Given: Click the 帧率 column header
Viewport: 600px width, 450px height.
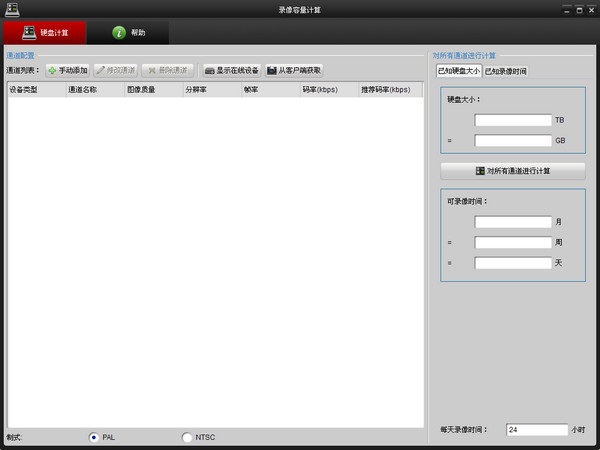Looking at the screenshot, I should pyautogui.click(x=271, y=90).
